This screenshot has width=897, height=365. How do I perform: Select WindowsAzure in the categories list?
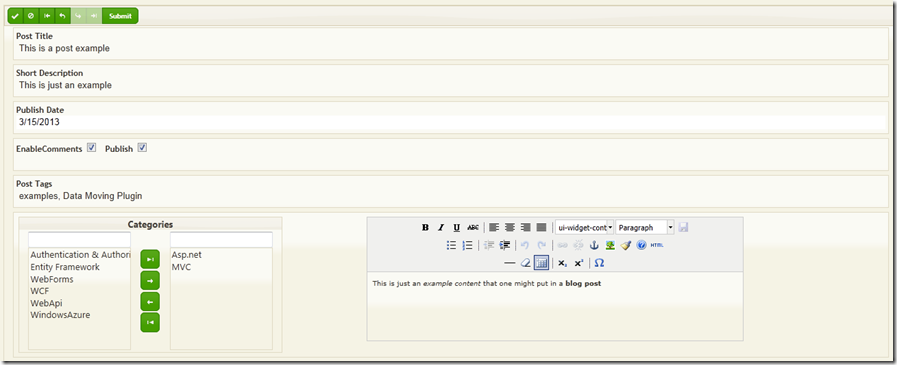[60, 315]
